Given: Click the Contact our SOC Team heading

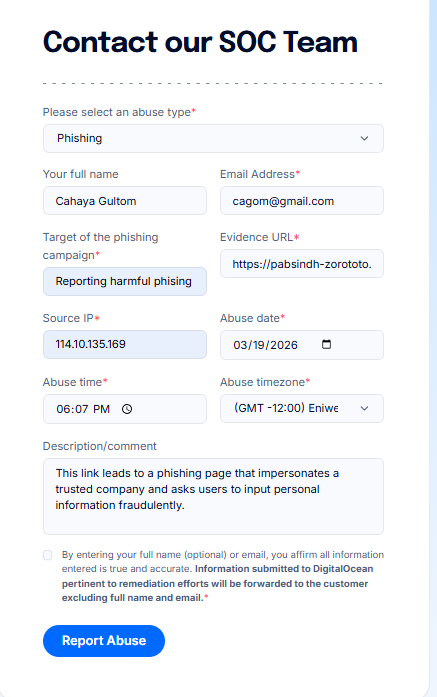Looking at the screenshot, I should tap(200, 42).
